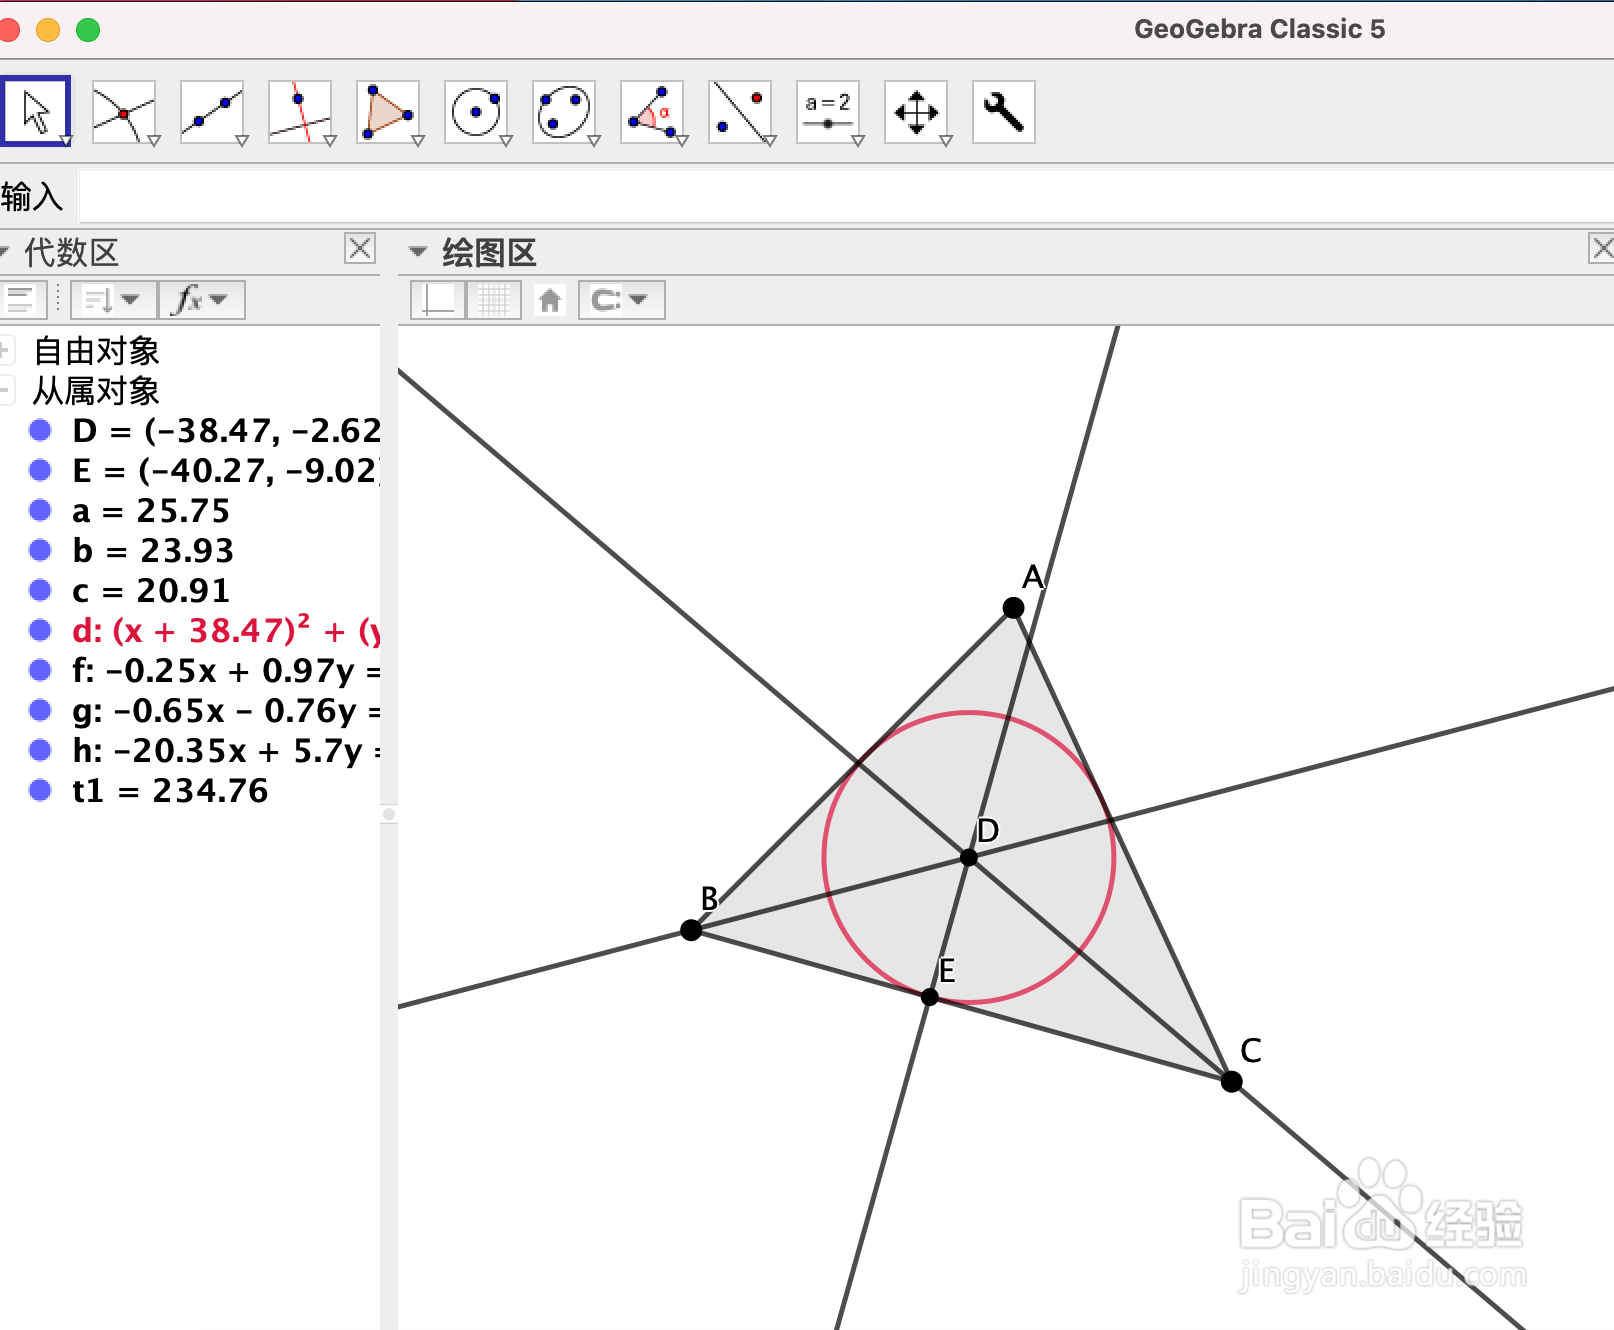Click point B on the triangle
1614x1330 pixels.
pyautogui.click(x=691, y=930)
